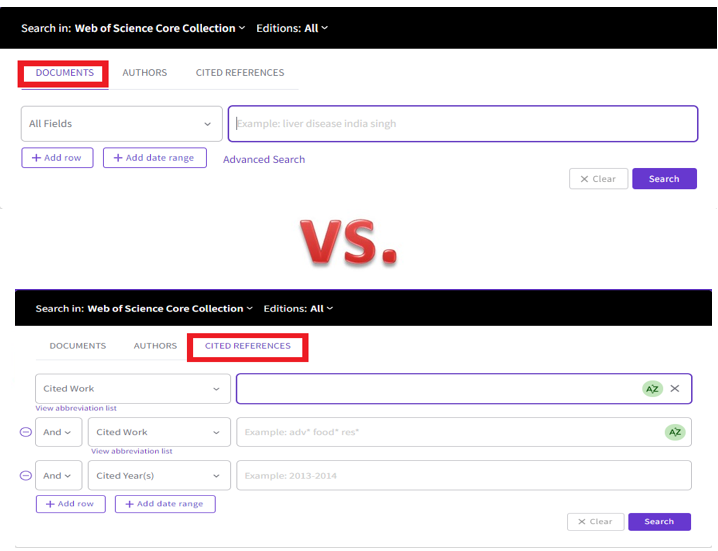
Task: Open Cited References tab in upper panel
Action: tap(240, 73)
